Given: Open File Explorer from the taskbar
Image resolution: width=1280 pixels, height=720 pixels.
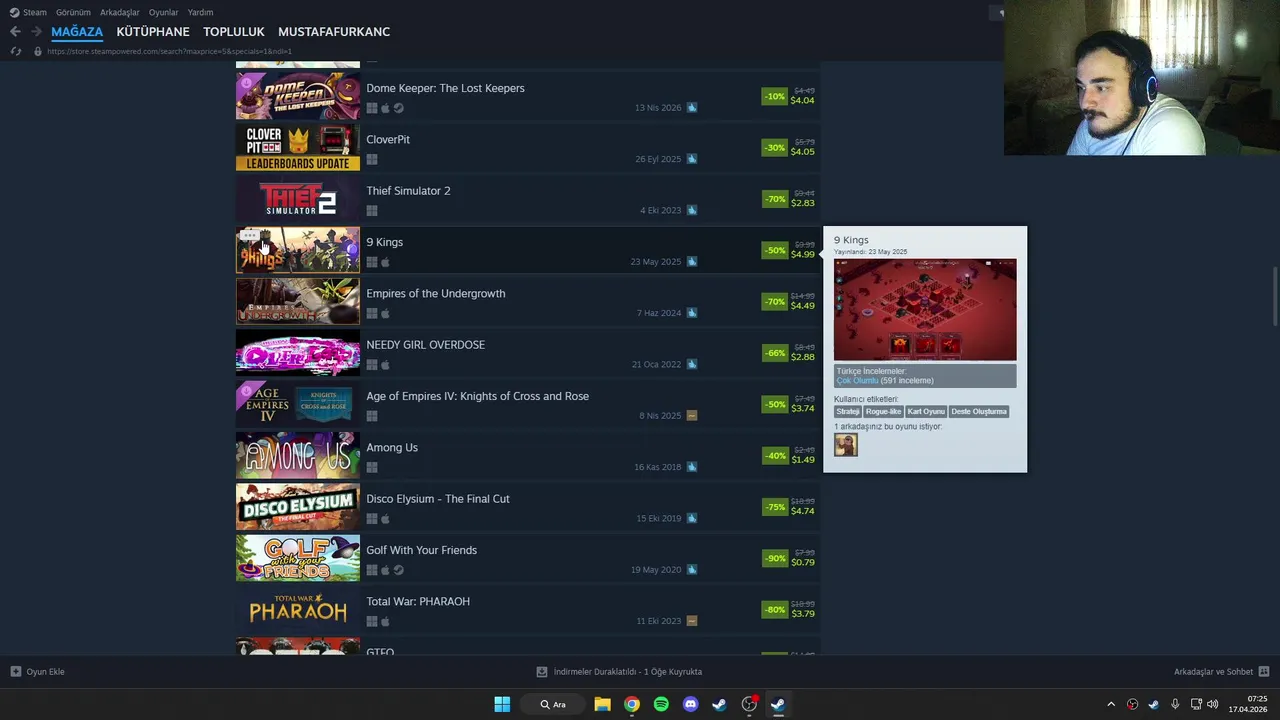Looking at the screenshot, I should coord(602,704).
